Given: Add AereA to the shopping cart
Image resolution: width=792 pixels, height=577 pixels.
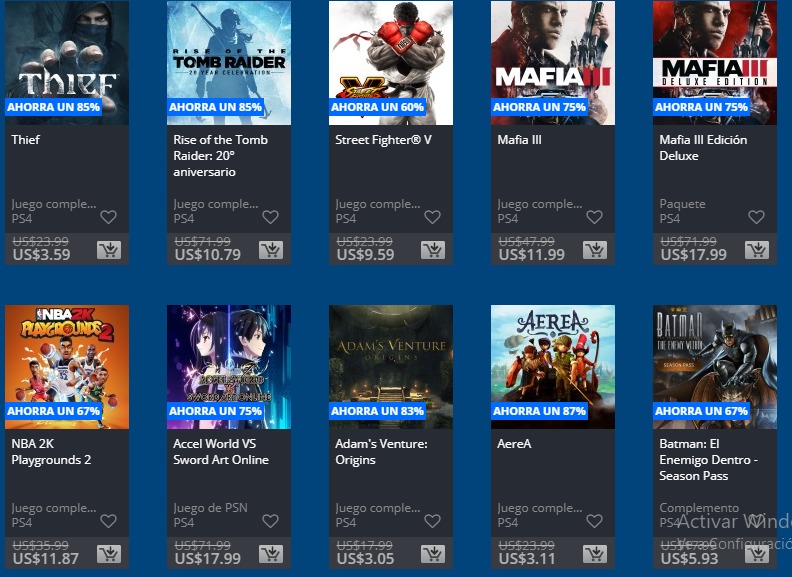Looking at the screenshot, I should pyautogui.click(x=594, y=554).
